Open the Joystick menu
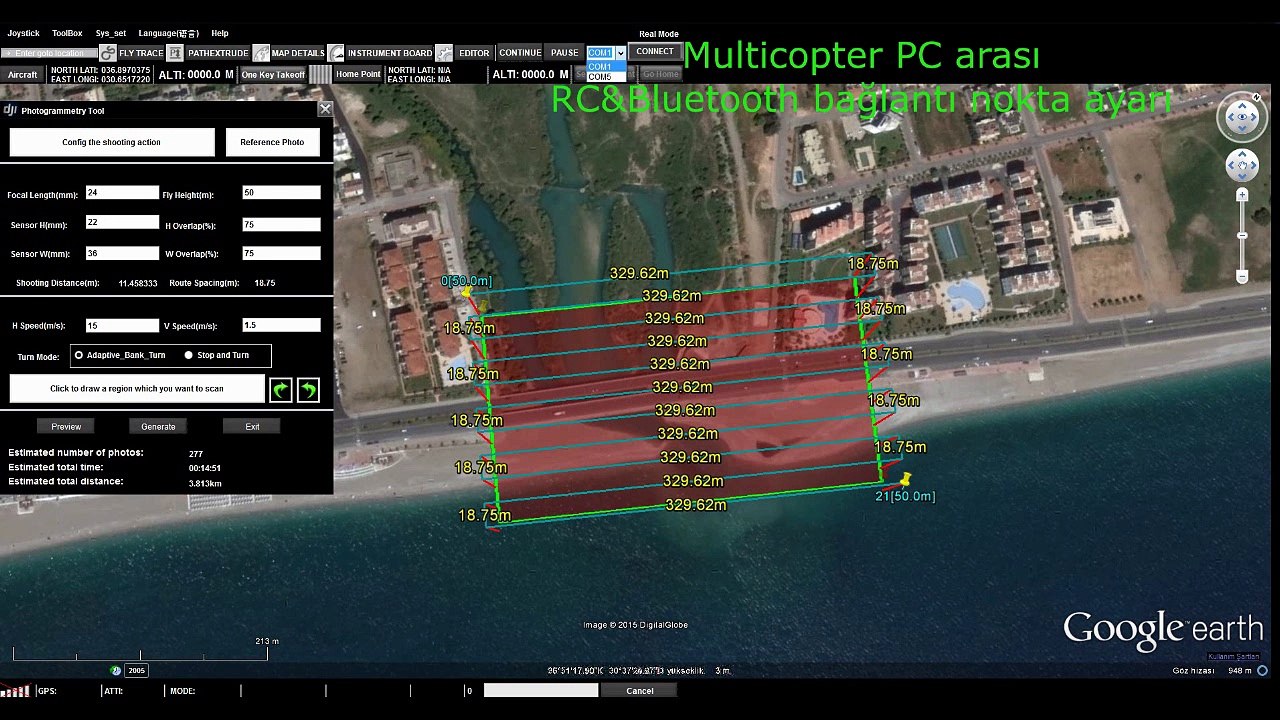Image resolution: width=1280 pixels, height=720 pixels. 23,33
